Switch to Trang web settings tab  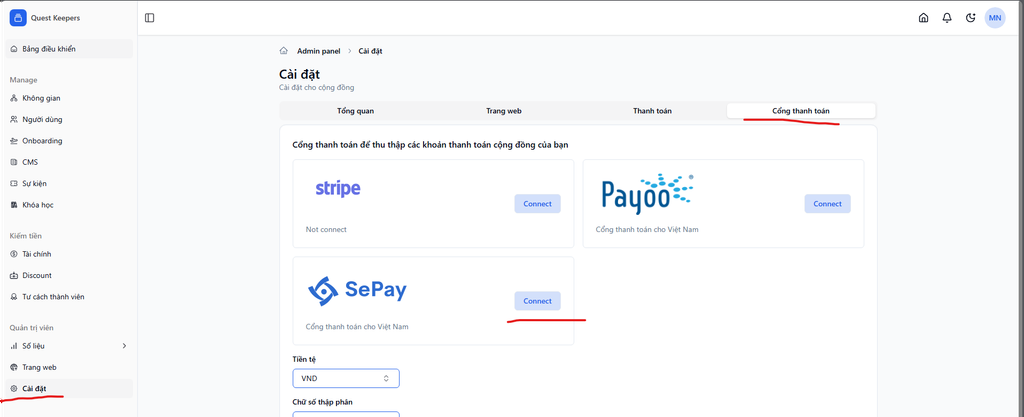(x=504, y=111)
